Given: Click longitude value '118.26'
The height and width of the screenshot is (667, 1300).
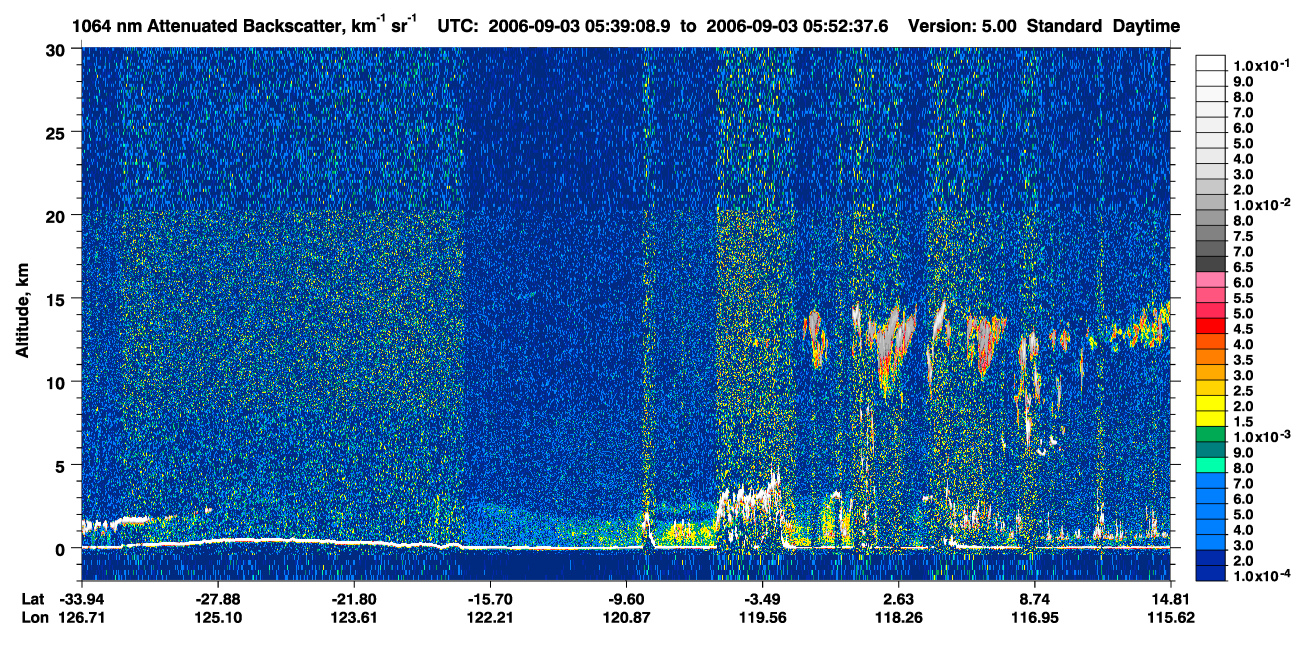Looking at the screenshot, I should [x=899, y=617].
